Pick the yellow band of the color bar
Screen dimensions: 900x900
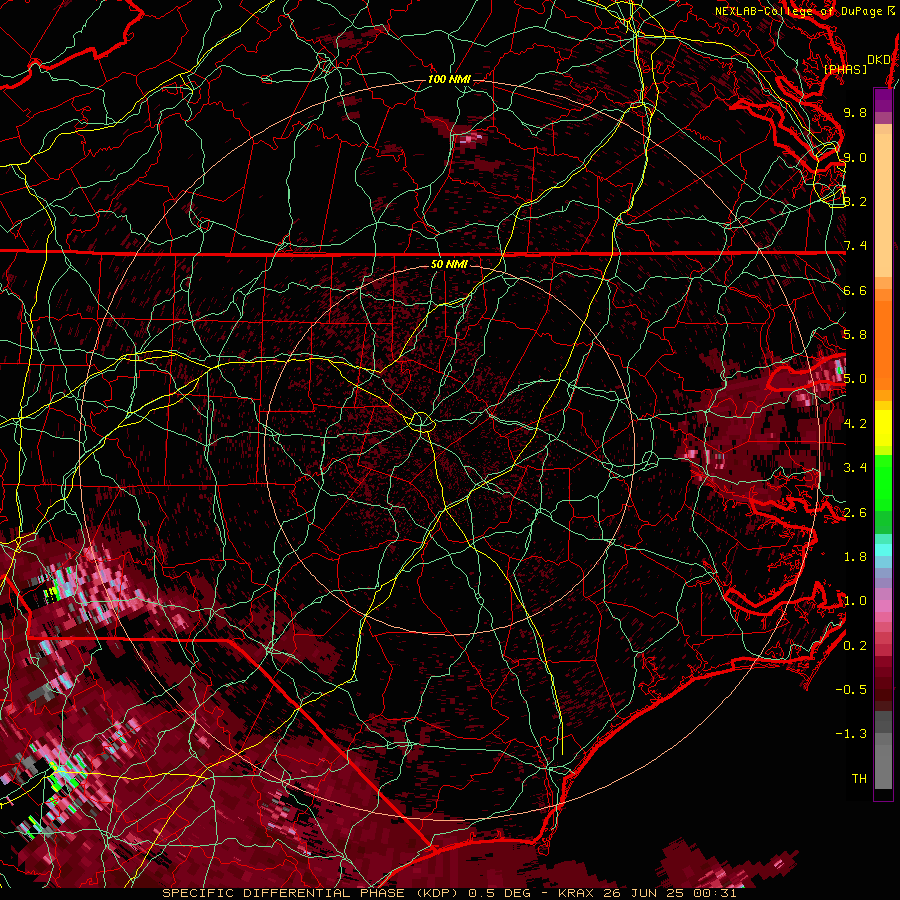point(883,428)
